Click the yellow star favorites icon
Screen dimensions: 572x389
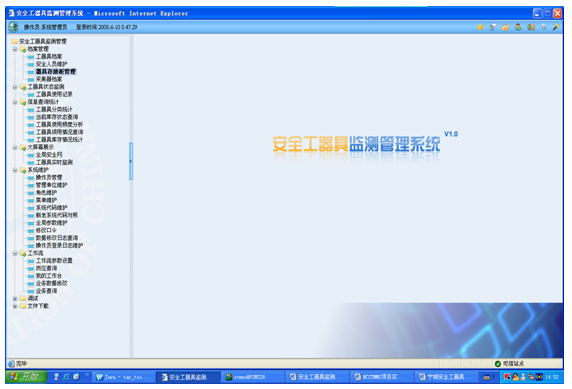tap(480, 27)
